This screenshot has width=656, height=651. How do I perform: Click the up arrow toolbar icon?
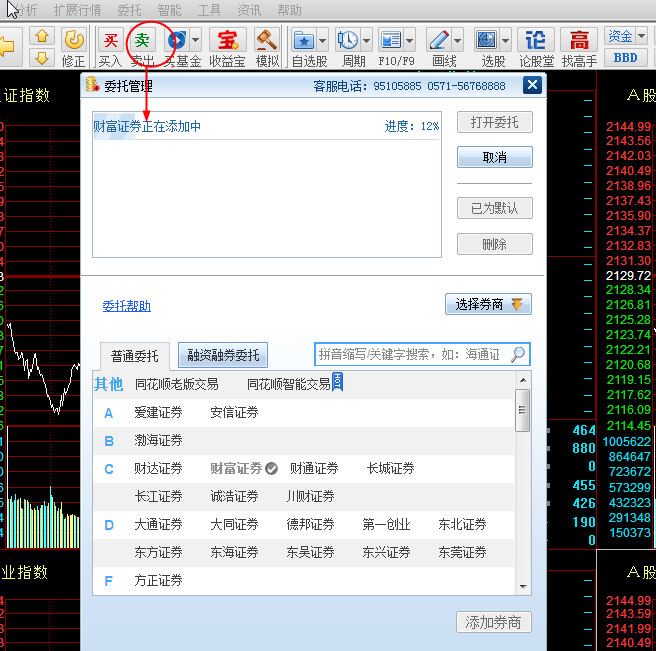click(x=42, y=36)
